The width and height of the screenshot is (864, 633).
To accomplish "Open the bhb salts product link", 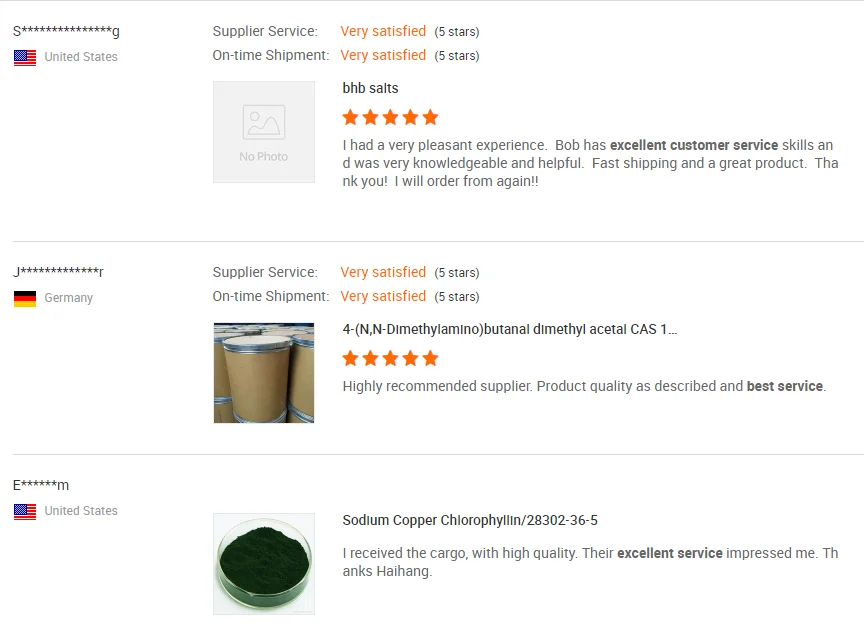I will point(370,88).
